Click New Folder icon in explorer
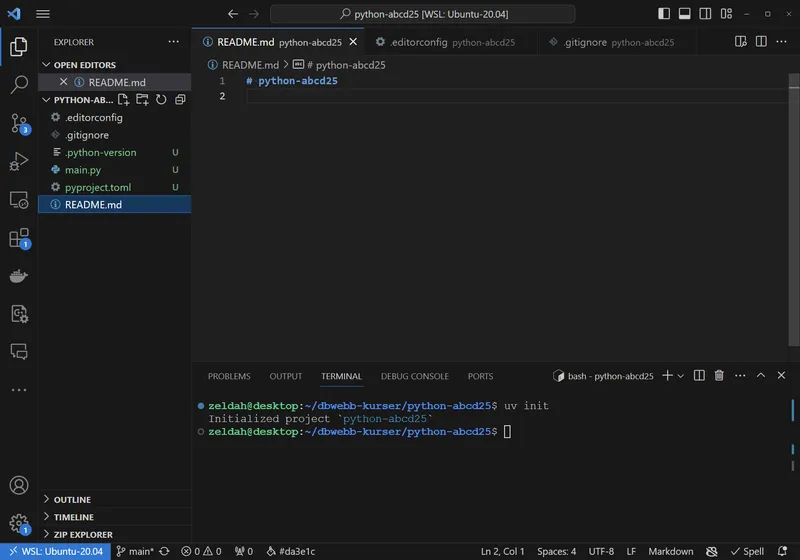The width and height of the screenshot is (800, 560). pyautogui.click(x=142, y=99)
